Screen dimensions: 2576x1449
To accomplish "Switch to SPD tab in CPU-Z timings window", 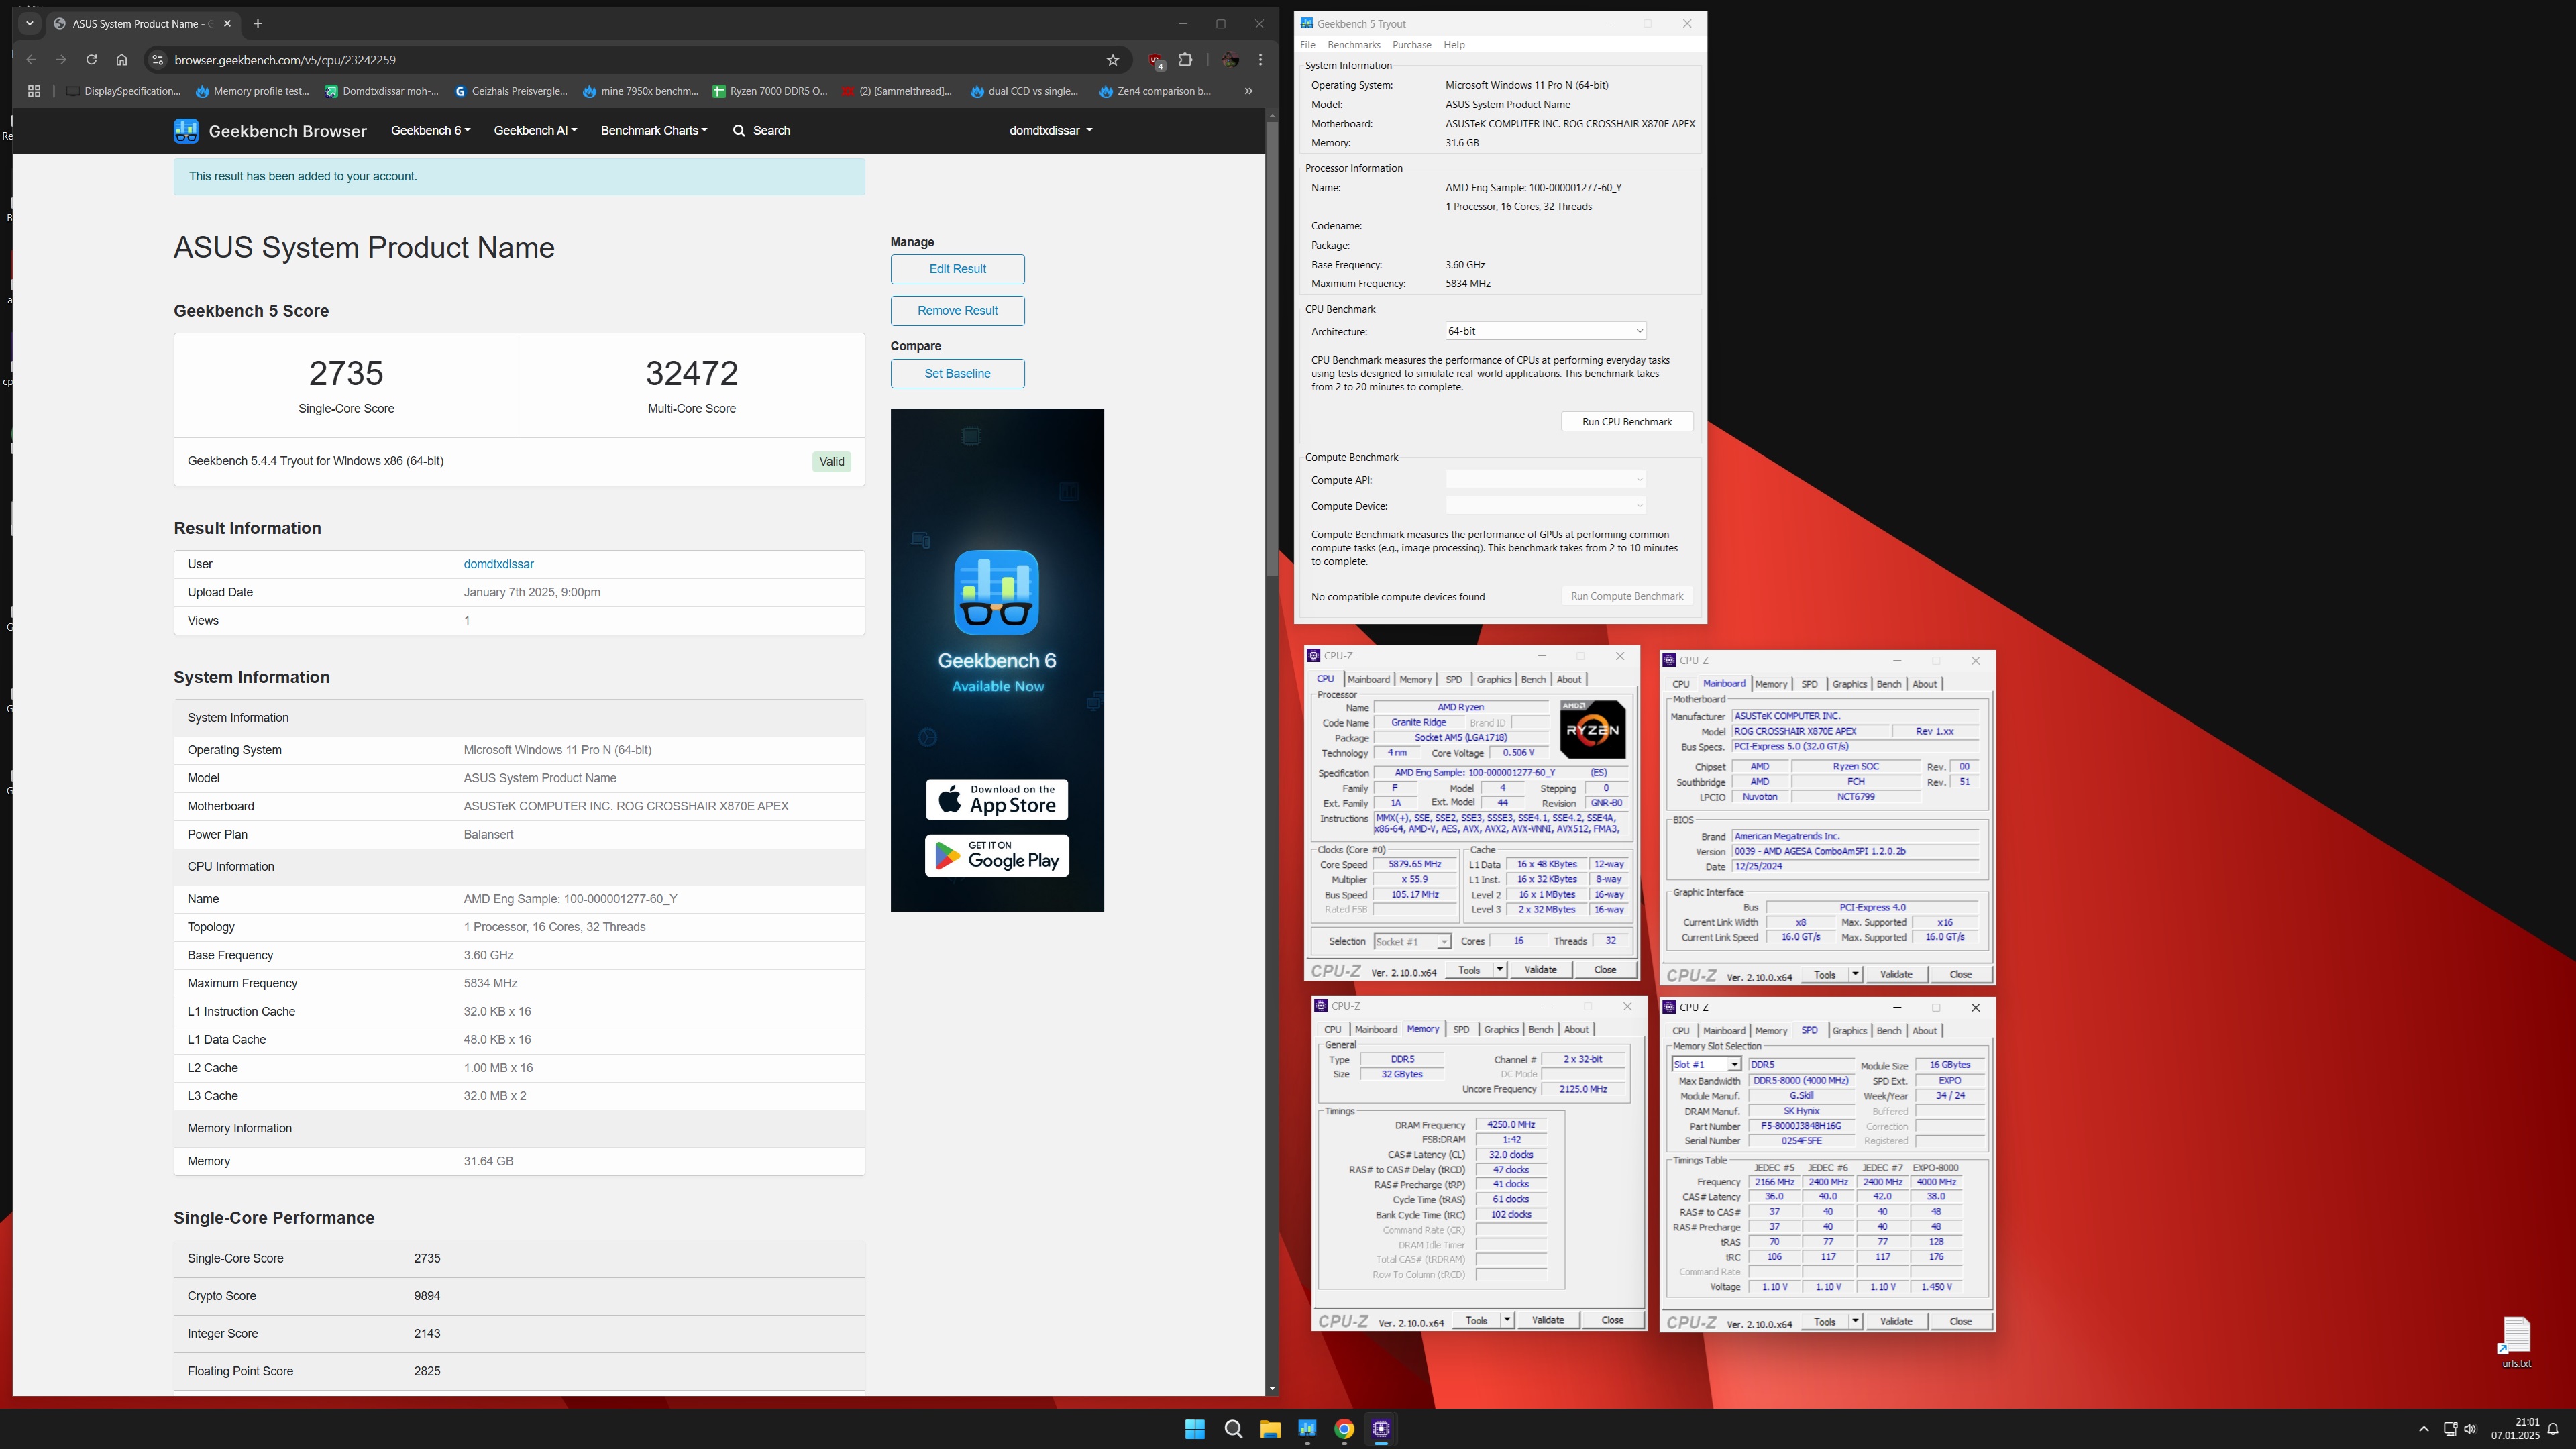I will 1461,1029.
